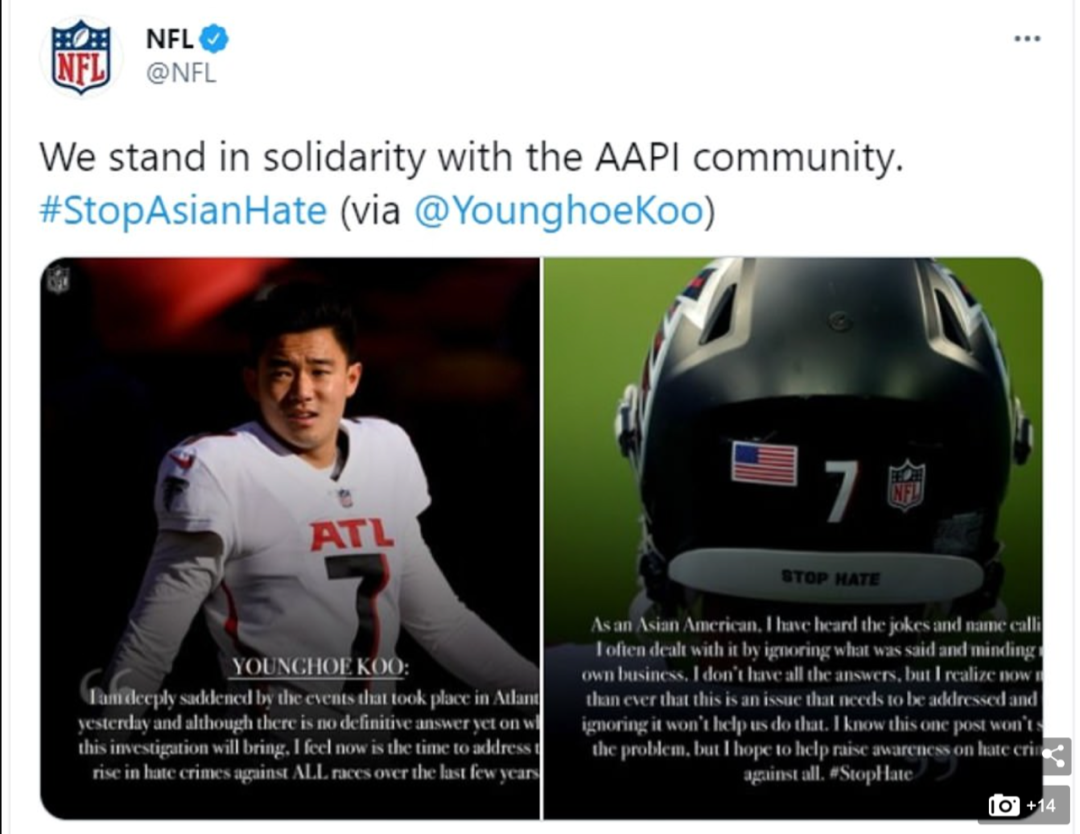Click the YOUNGHOE KOO quote heading
This screenshot has height=834, width=1080.
(x=320, y=667)
